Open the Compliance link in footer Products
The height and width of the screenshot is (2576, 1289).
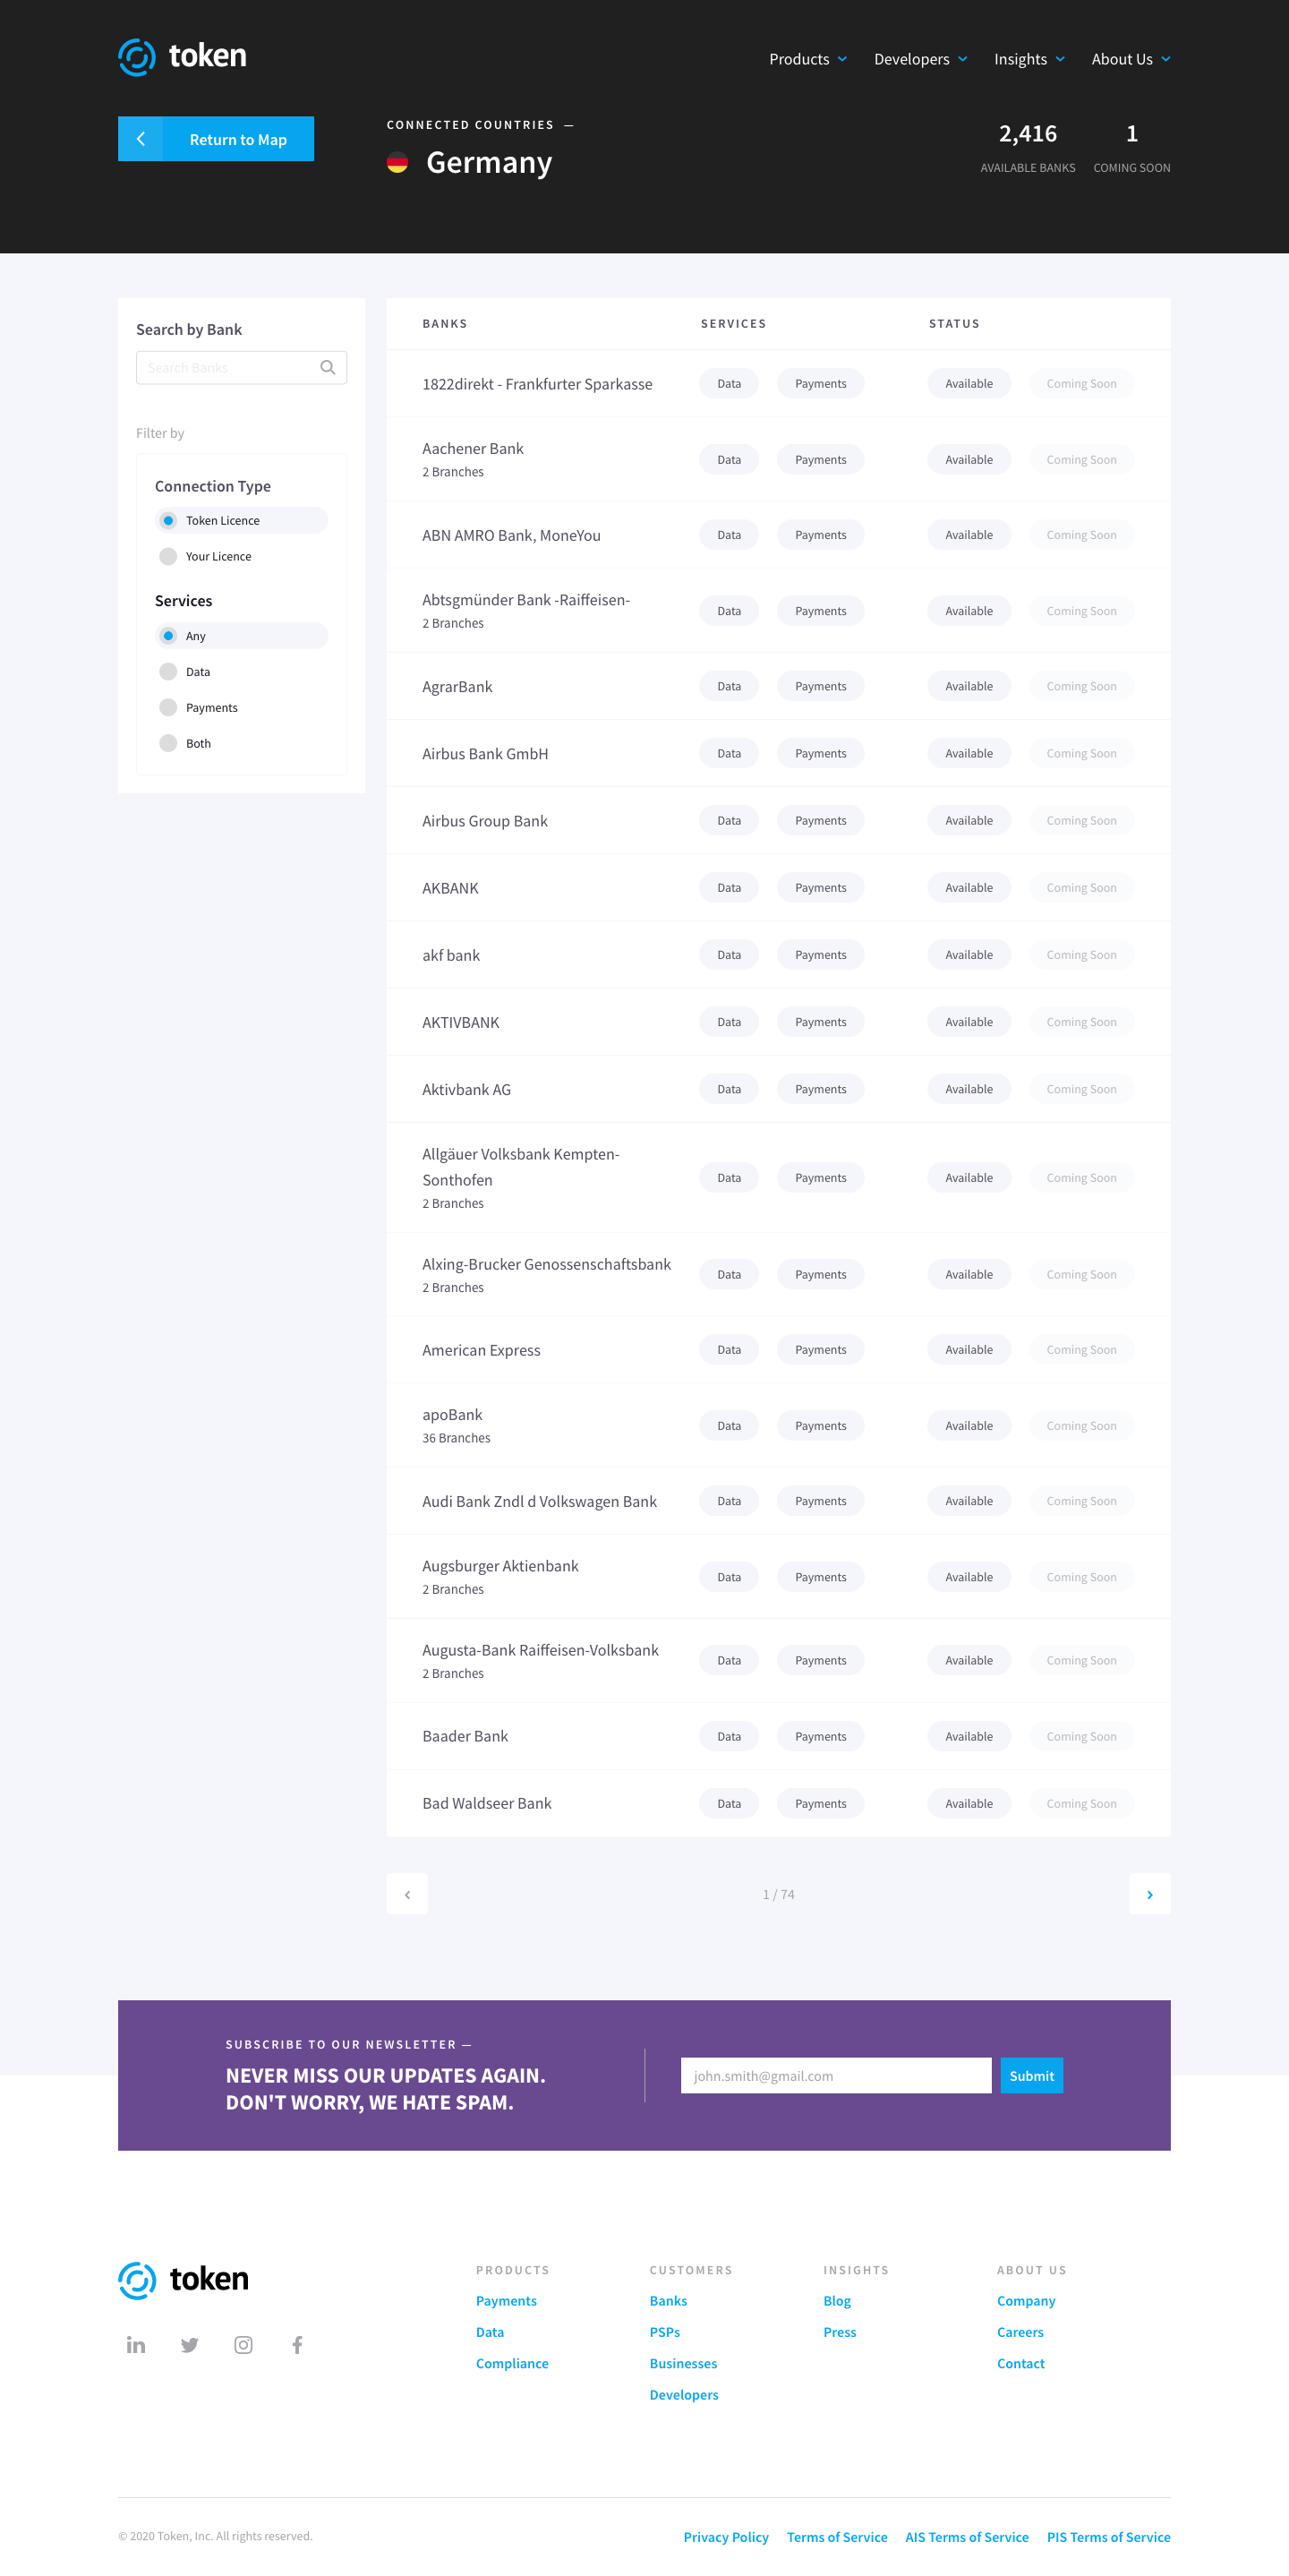click(x=512, y=2363)
